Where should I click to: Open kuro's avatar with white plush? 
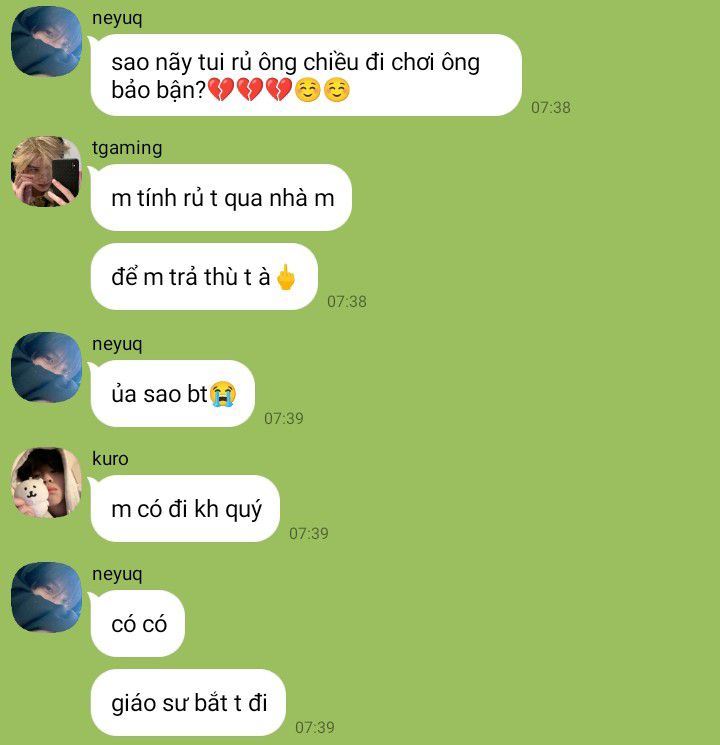46,482
